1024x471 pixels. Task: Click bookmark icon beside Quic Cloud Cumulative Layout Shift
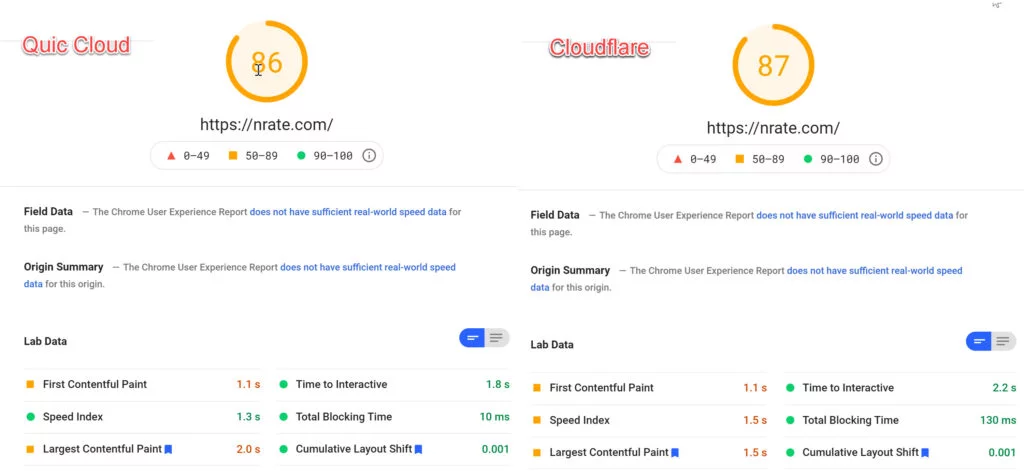[419, 449]
